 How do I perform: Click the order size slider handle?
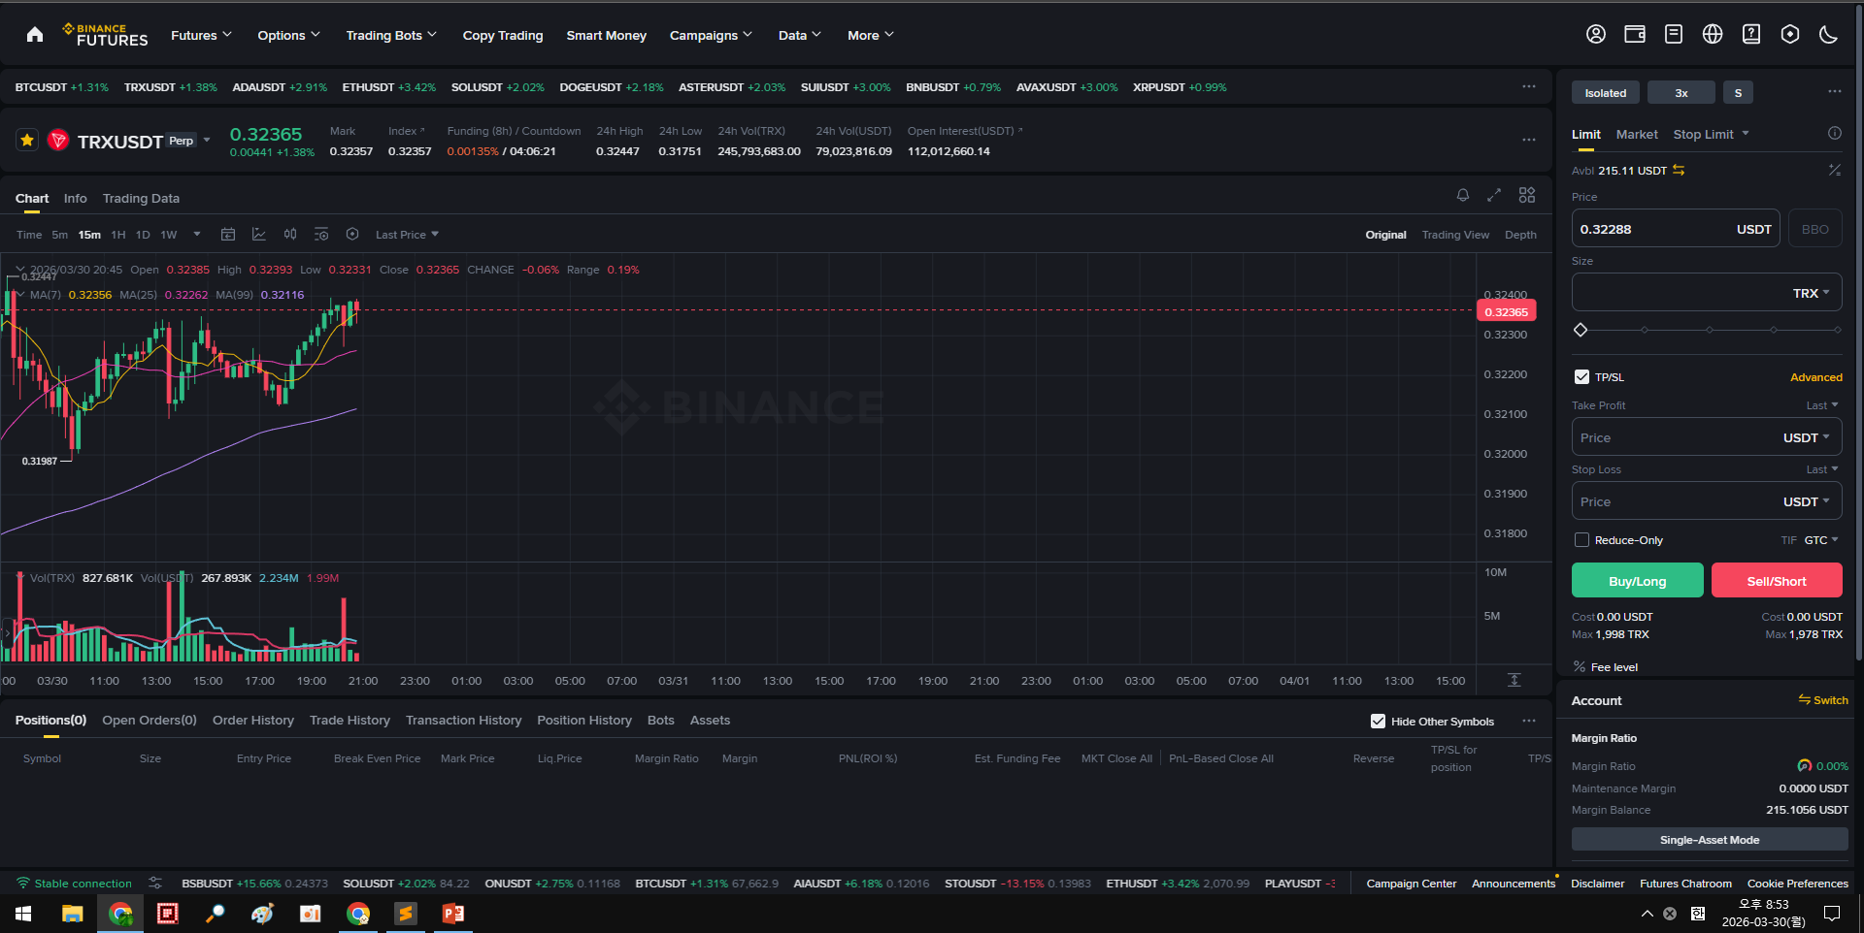coord(1581,330)
